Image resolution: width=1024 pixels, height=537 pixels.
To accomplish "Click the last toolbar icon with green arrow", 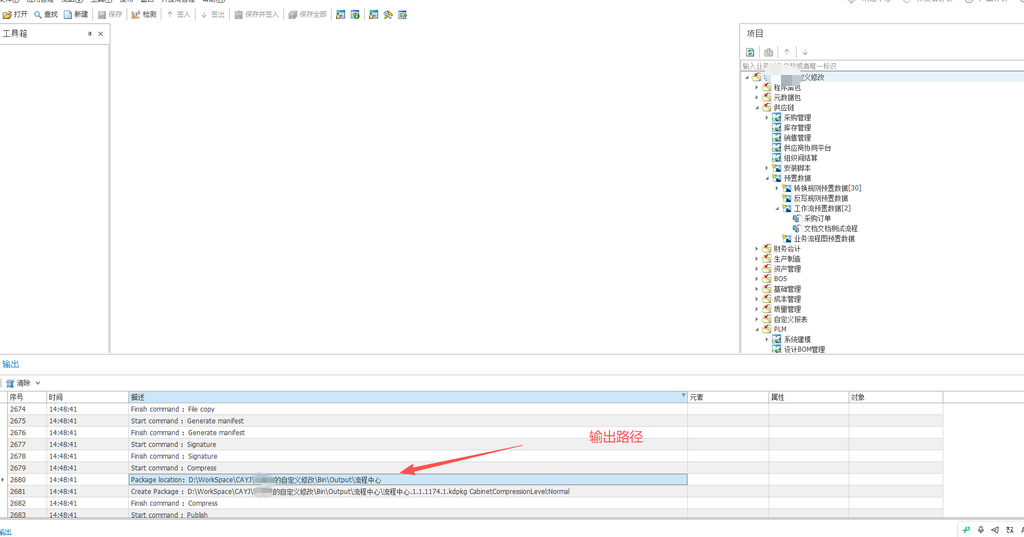I will point(402,14).
